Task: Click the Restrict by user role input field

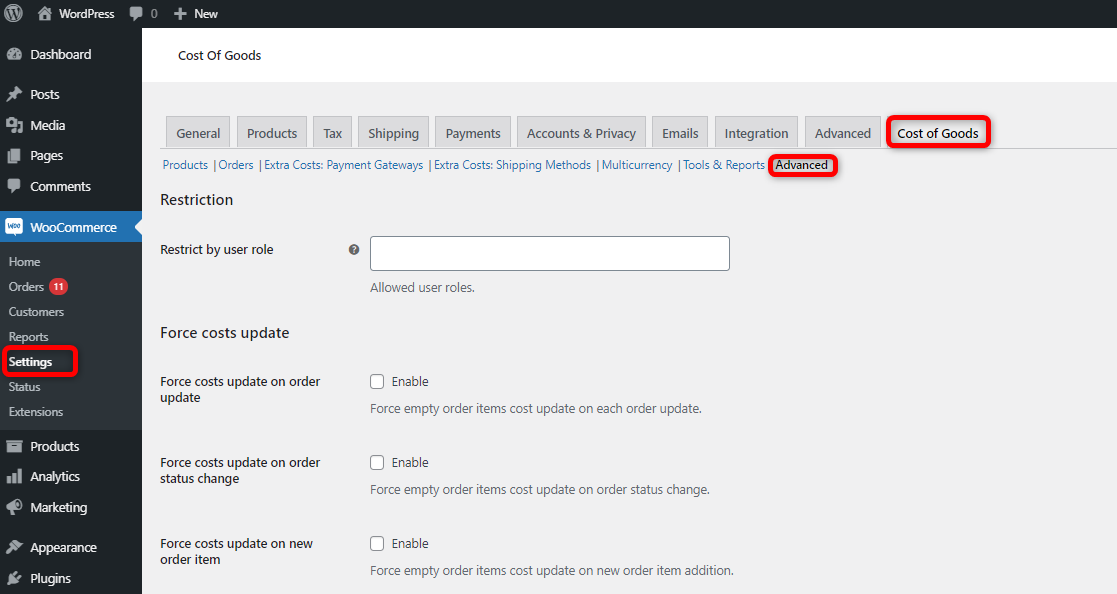Action: (x=550, y=254)
